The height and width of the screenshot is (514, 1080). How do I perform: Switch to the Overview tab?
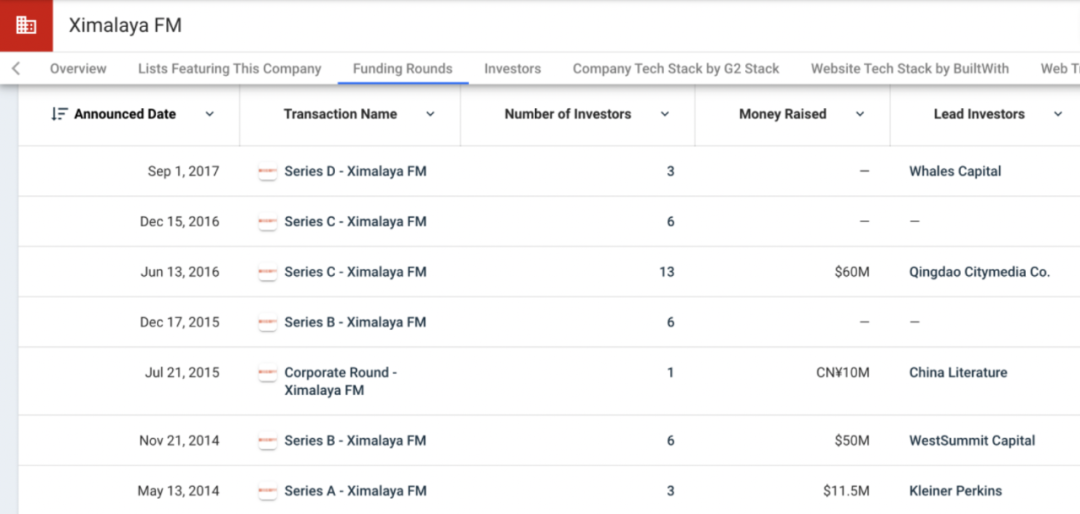(78, 69)
